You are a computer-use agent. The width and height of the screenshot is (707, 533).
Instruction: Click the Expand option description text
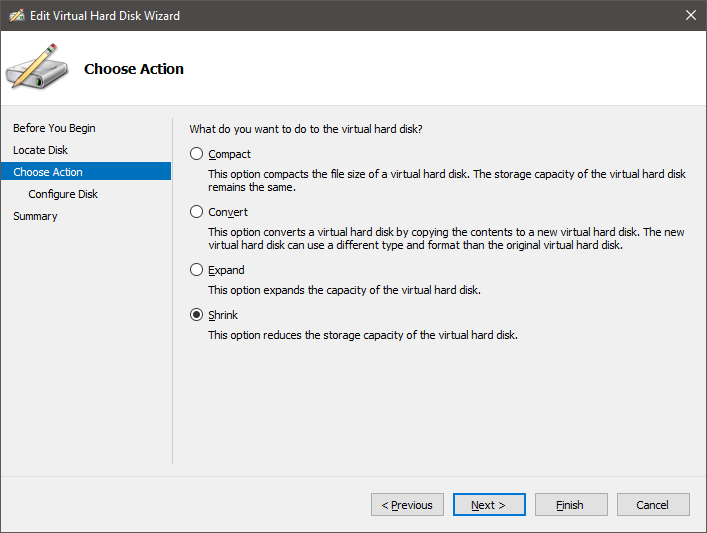(x=344, y=290)
